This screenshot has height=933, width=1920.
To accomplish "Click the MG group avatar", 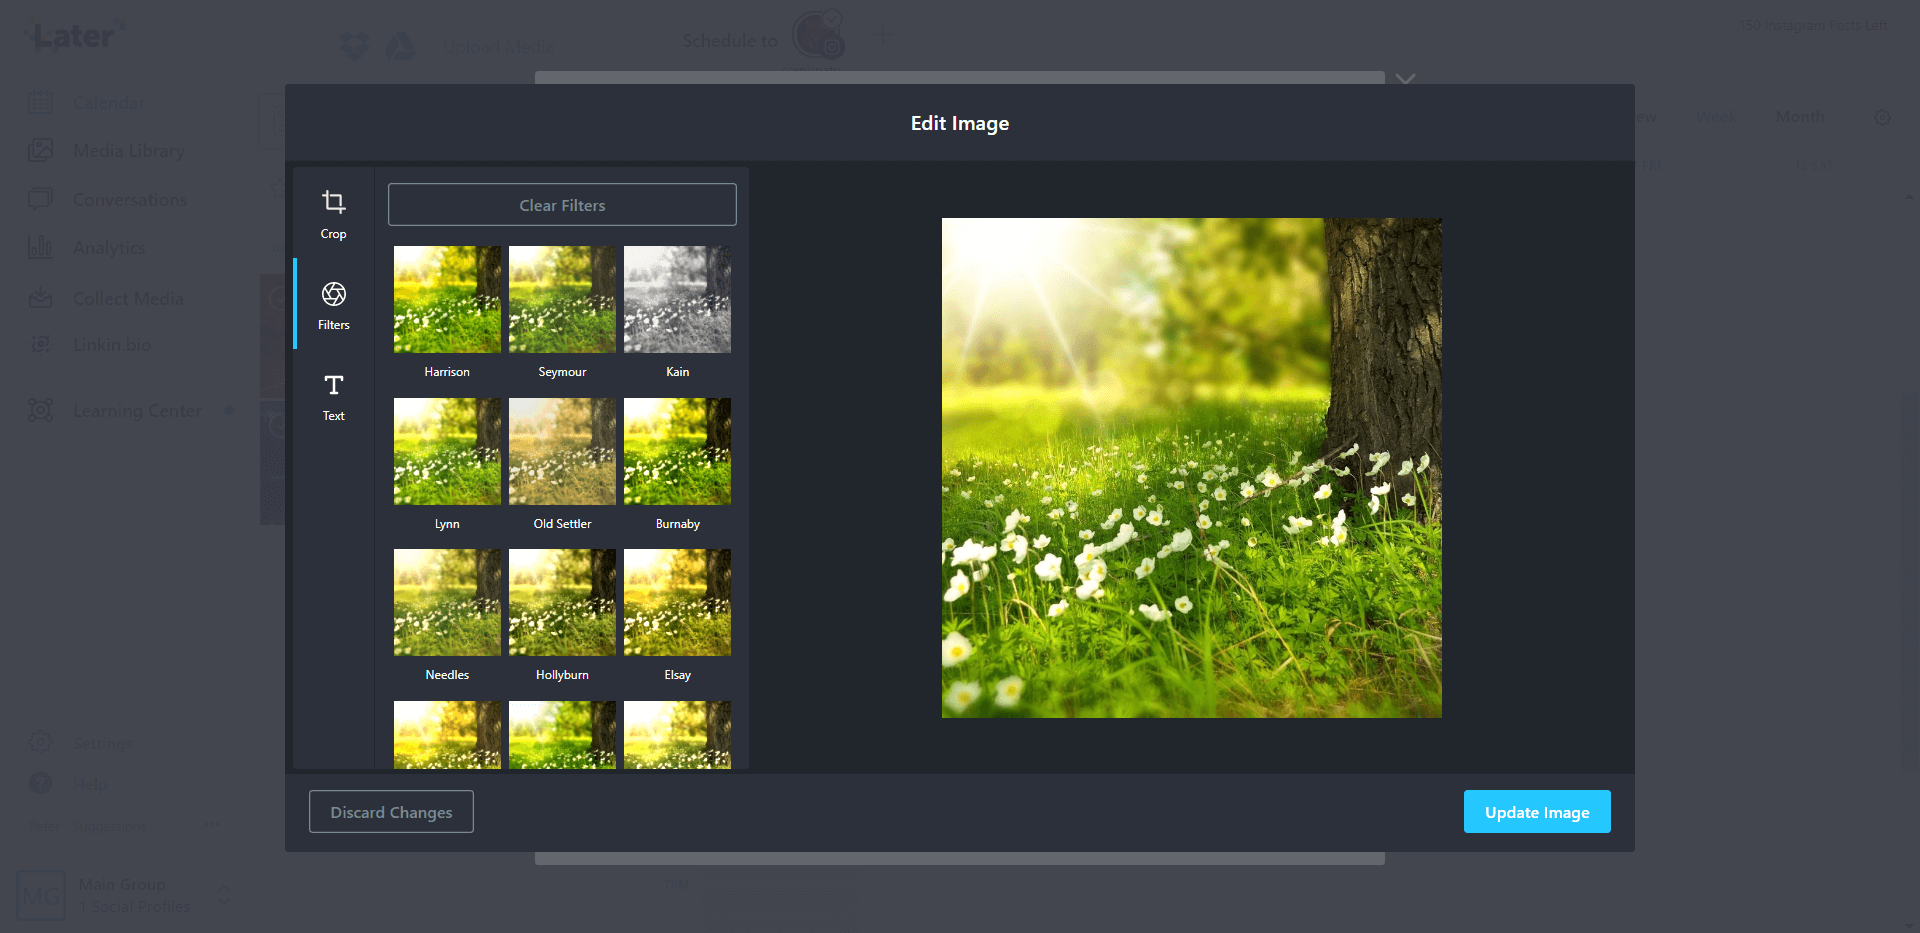I will (x=41, y=896).
